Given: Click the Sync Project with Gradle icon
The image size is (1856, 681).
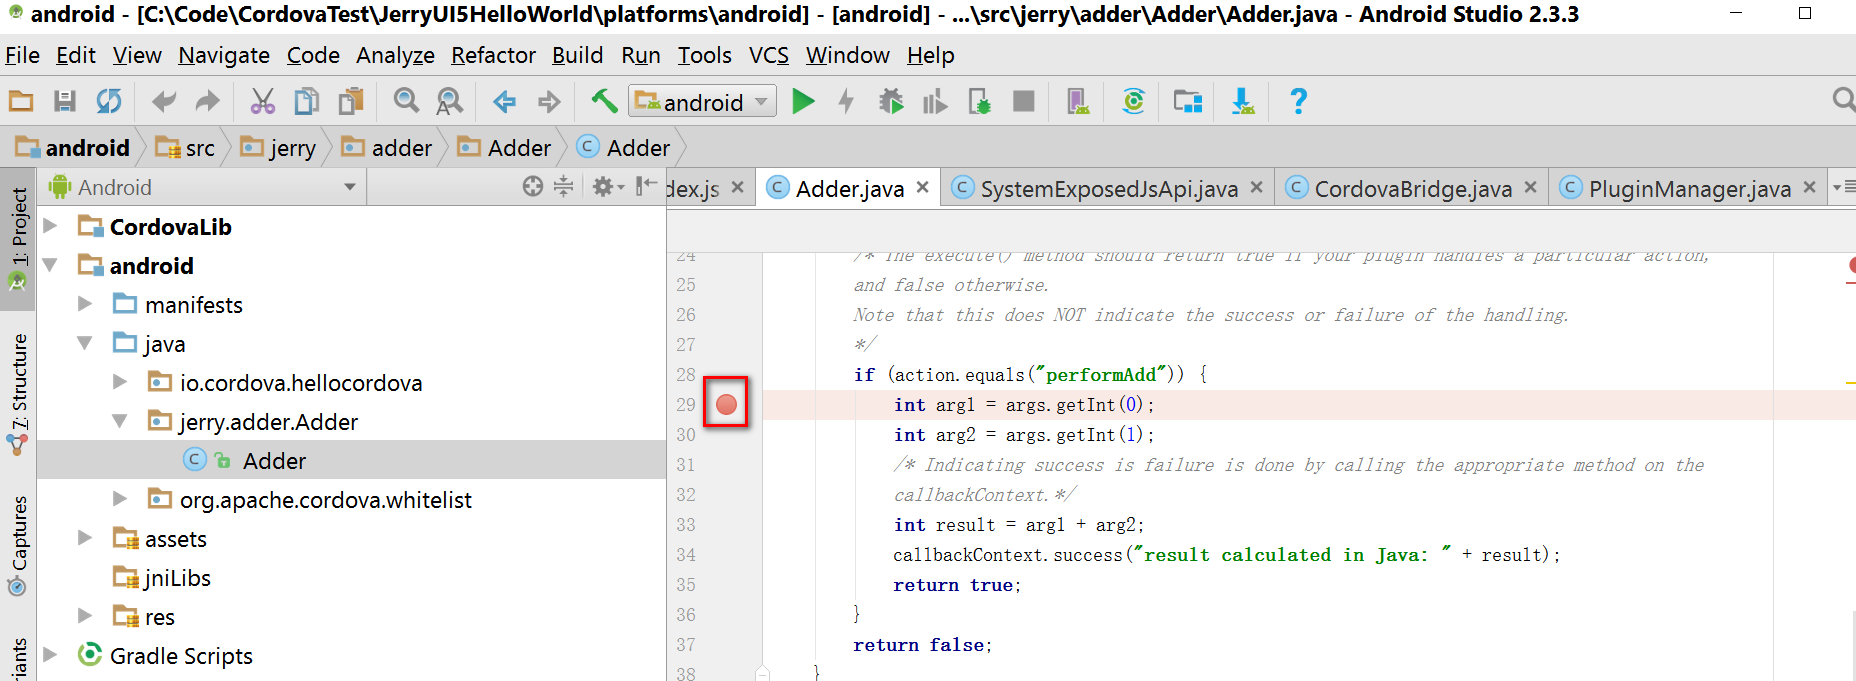Looking at the screenshot, I should point(1133,101).
